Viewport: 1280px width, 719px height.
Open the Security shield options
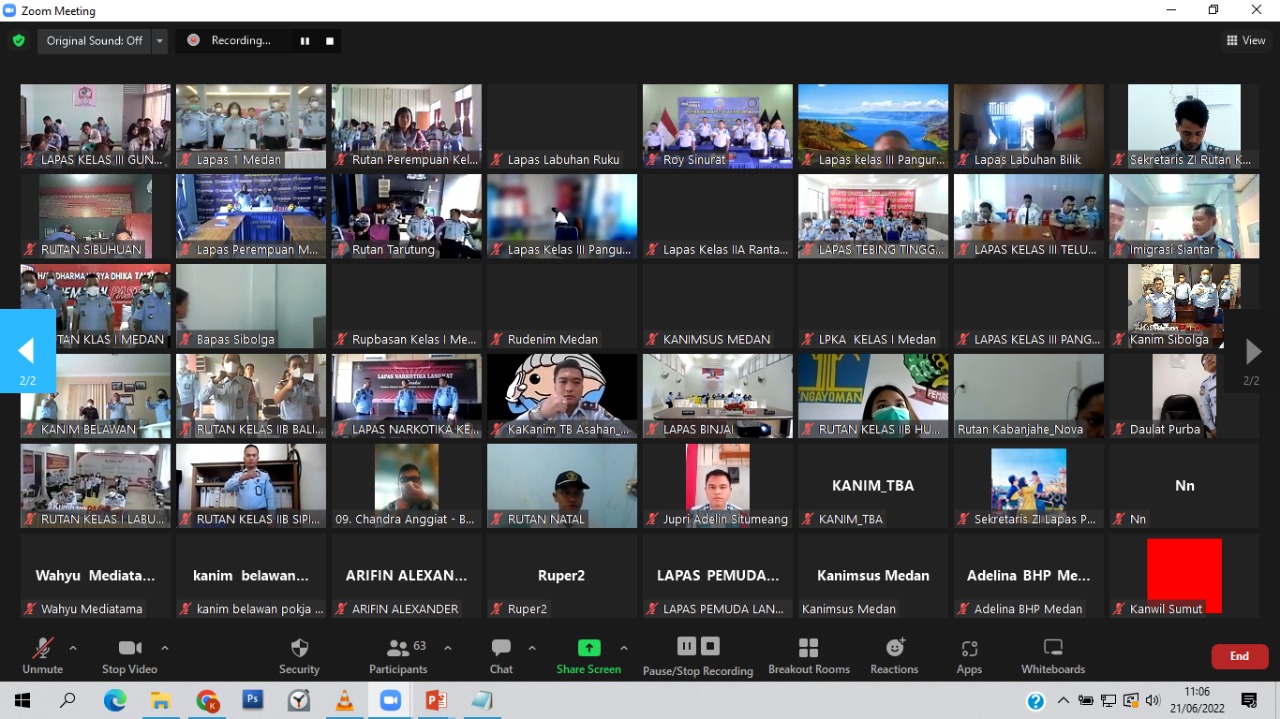click(299, 655)
